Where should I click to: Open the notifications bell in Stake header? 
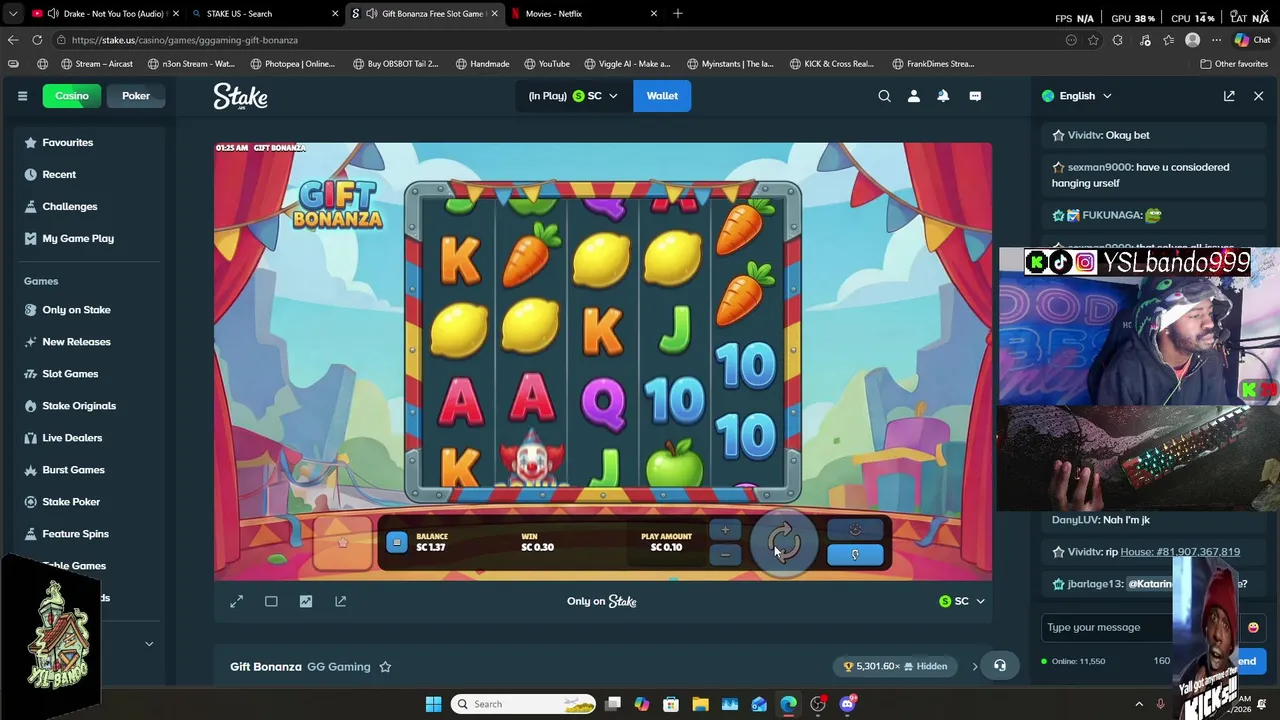[x=943, y=96]
